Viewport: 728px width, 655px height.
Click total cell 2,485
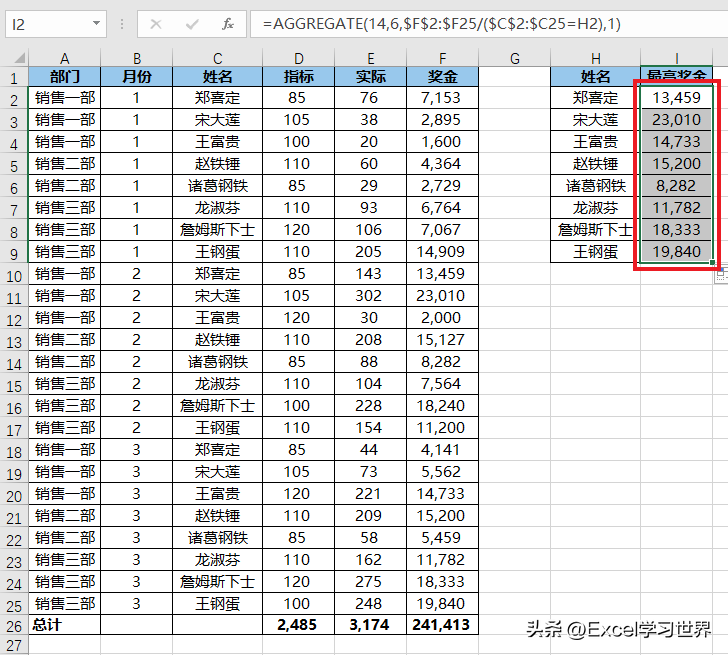[299, 625]
